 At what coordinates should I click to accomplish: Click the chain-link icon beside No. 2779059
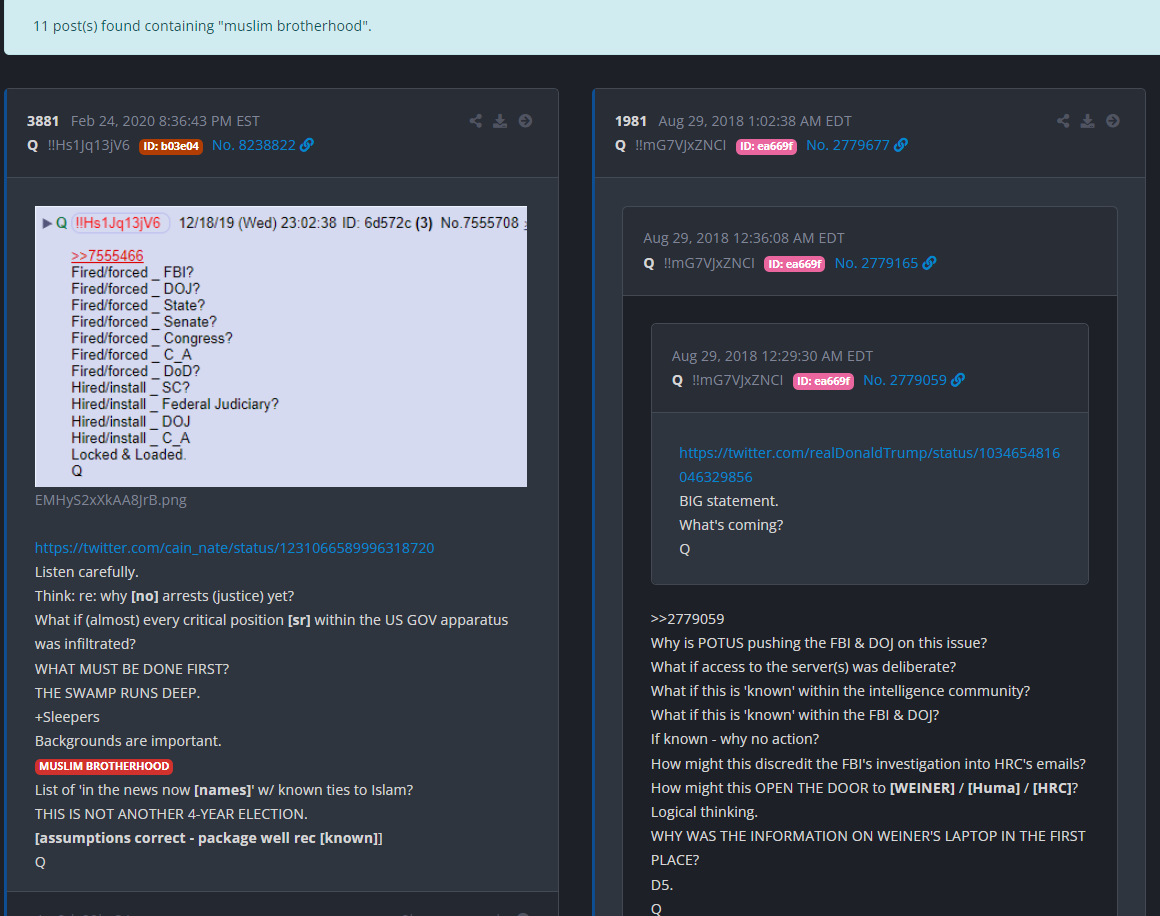(x=958, y=380)
